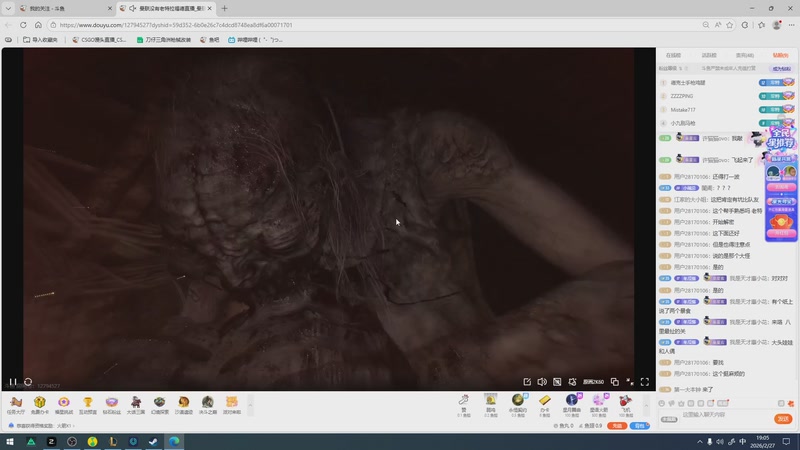Select ZZZZPING in the leaderboard
Viewport: 800px width, 450px height.
[x=682, y=96]
